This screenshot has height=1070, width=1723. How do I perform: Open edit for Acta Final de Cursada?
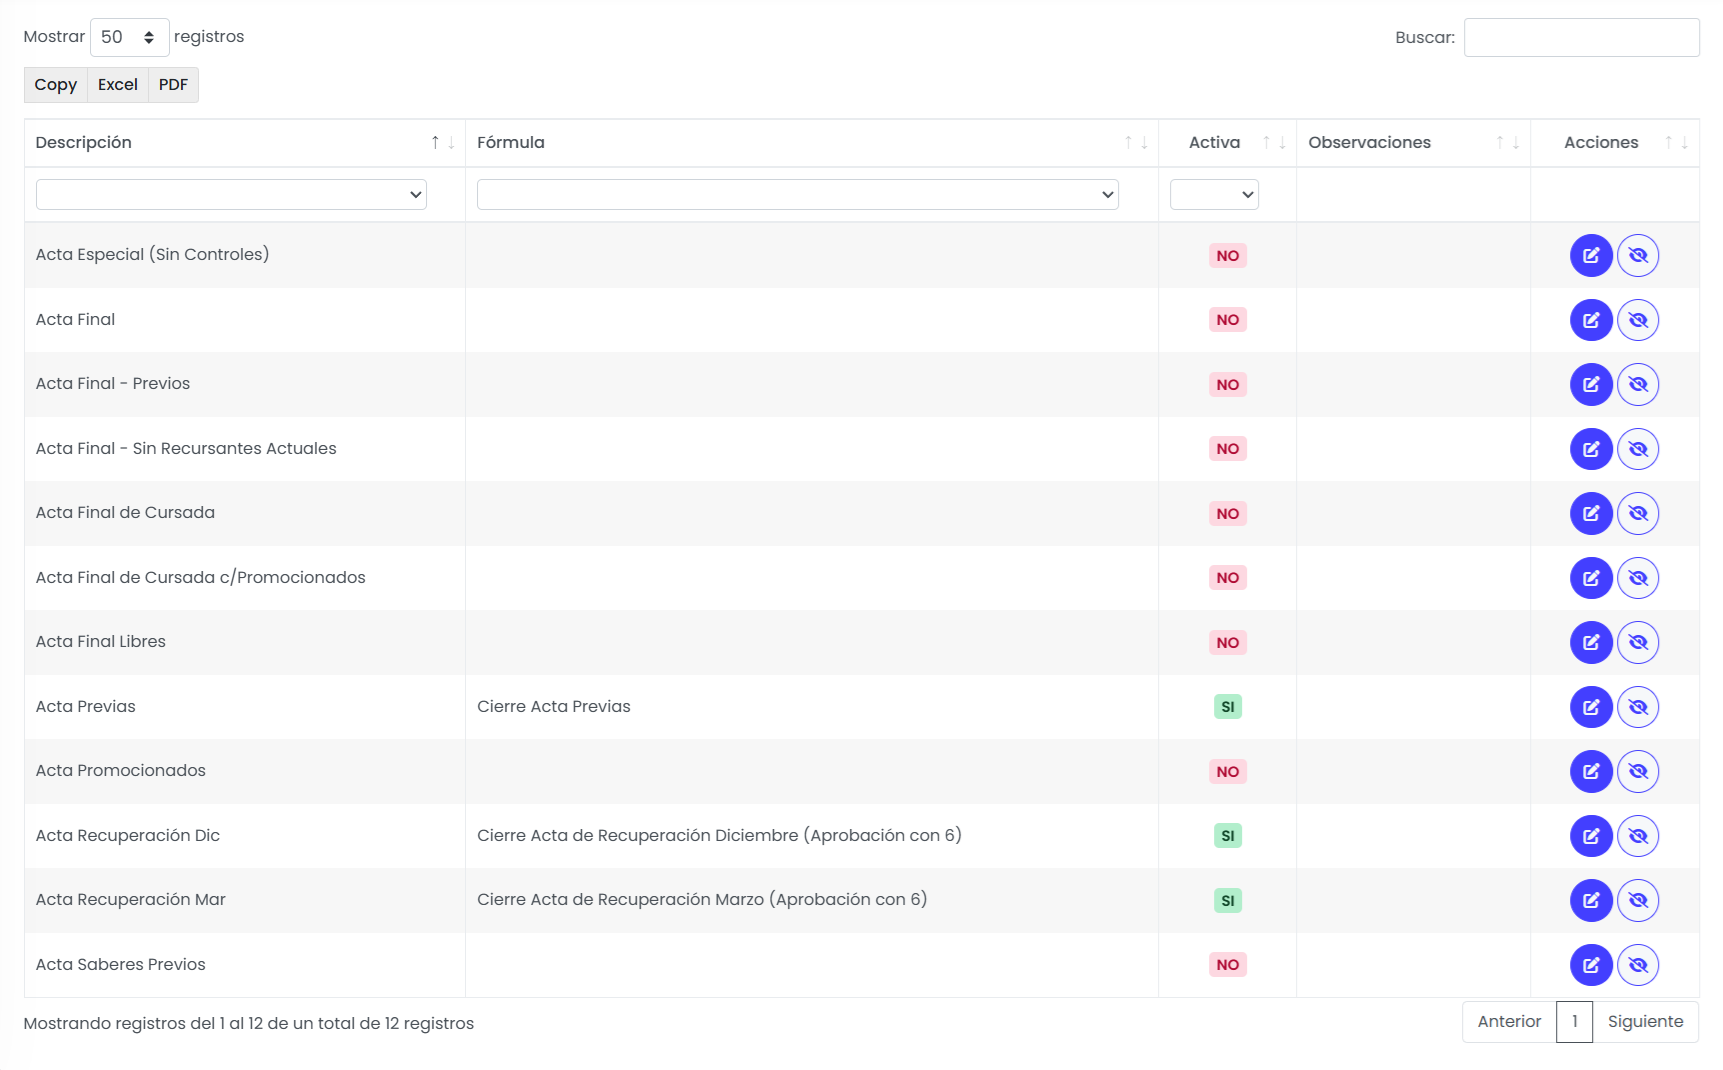click(1591, 514)
